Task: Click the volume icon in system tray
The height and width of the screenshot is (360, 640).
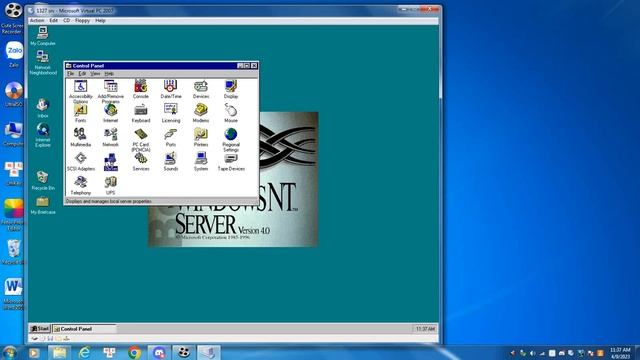Action: point(533,353)
